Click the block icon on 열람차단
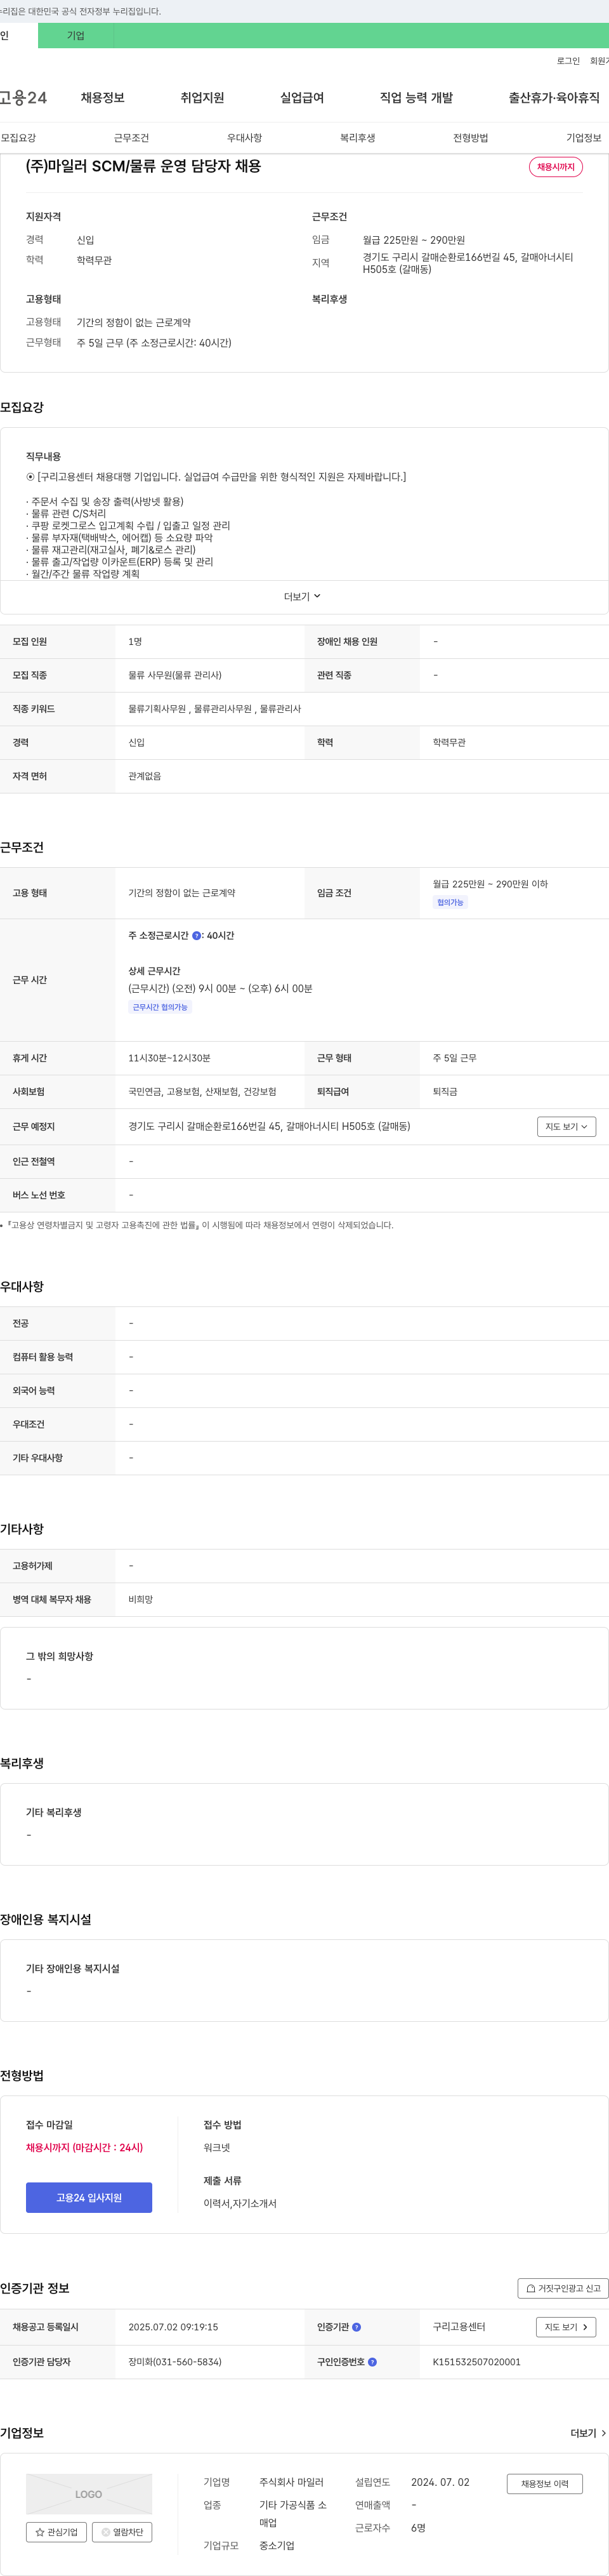The height and width of the screenshot is (2576, 609). tap(106, 2533)
